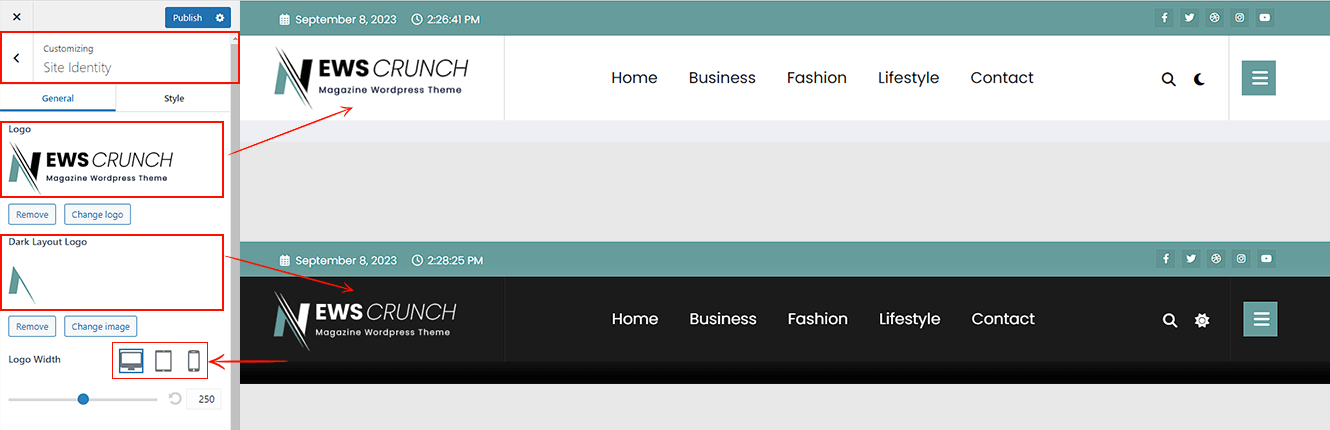
Task: Choose the desktop preview device icon
Action: (131, 361)
